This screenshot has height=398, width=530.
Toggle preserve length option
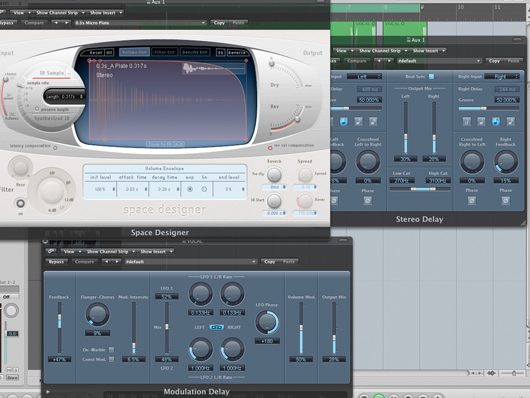(x=37, y=109)
